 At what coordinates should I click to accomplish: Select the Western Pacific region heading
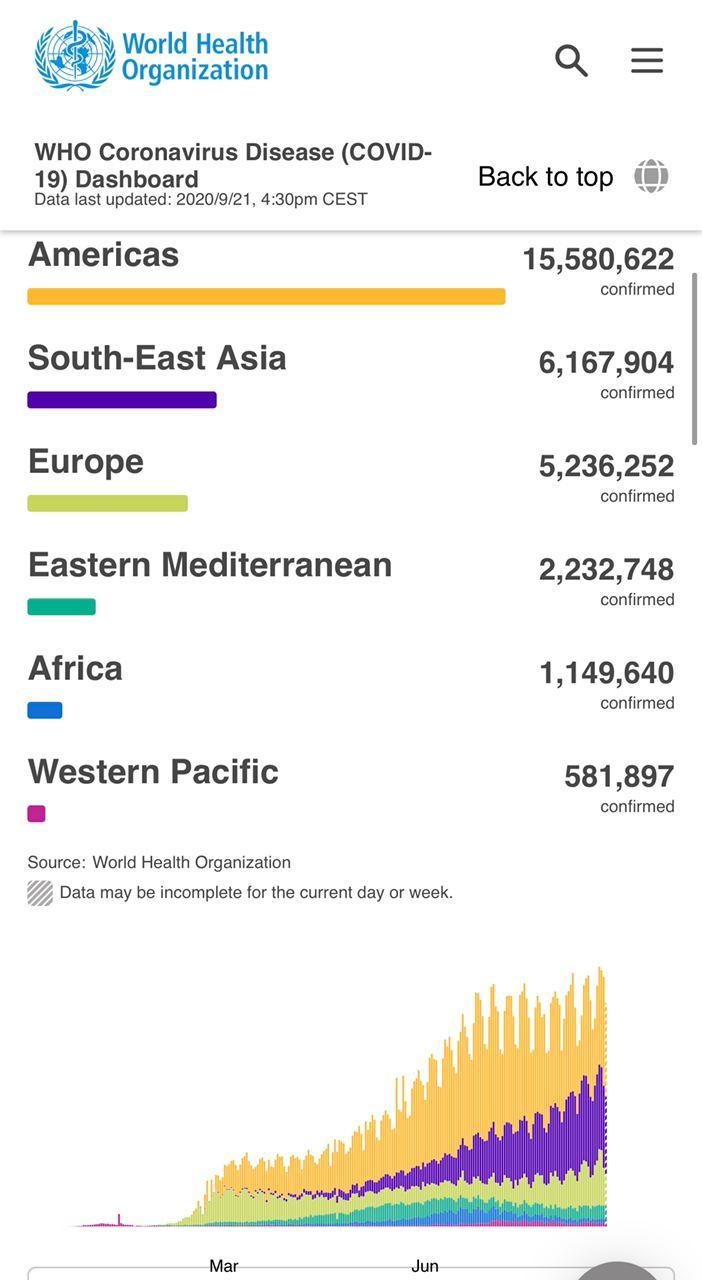tap(153, 772)
